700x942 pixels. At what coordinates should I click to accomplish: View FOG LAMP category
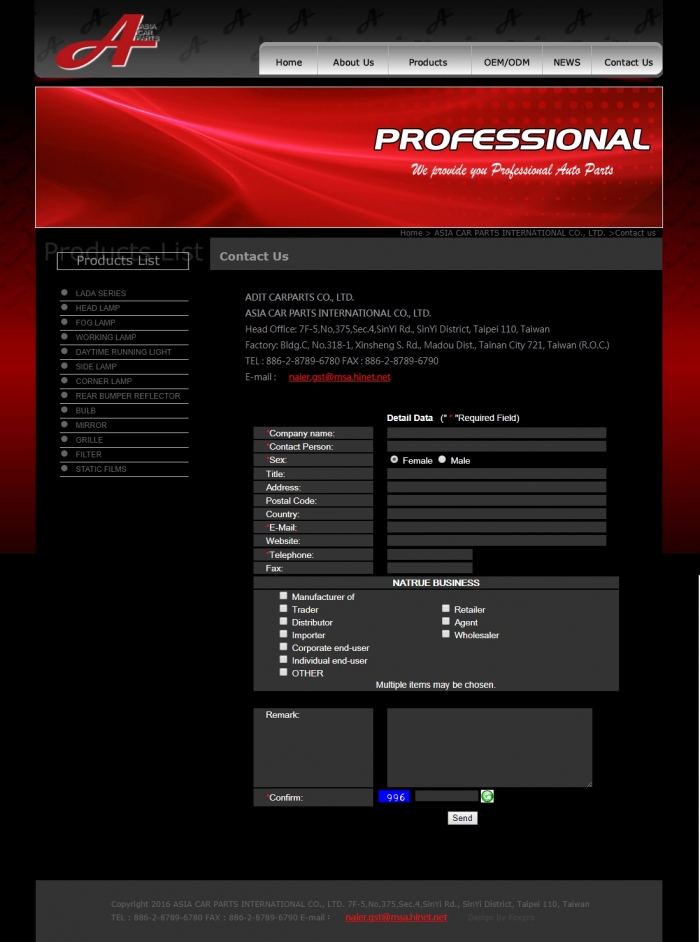coord(95,323)
